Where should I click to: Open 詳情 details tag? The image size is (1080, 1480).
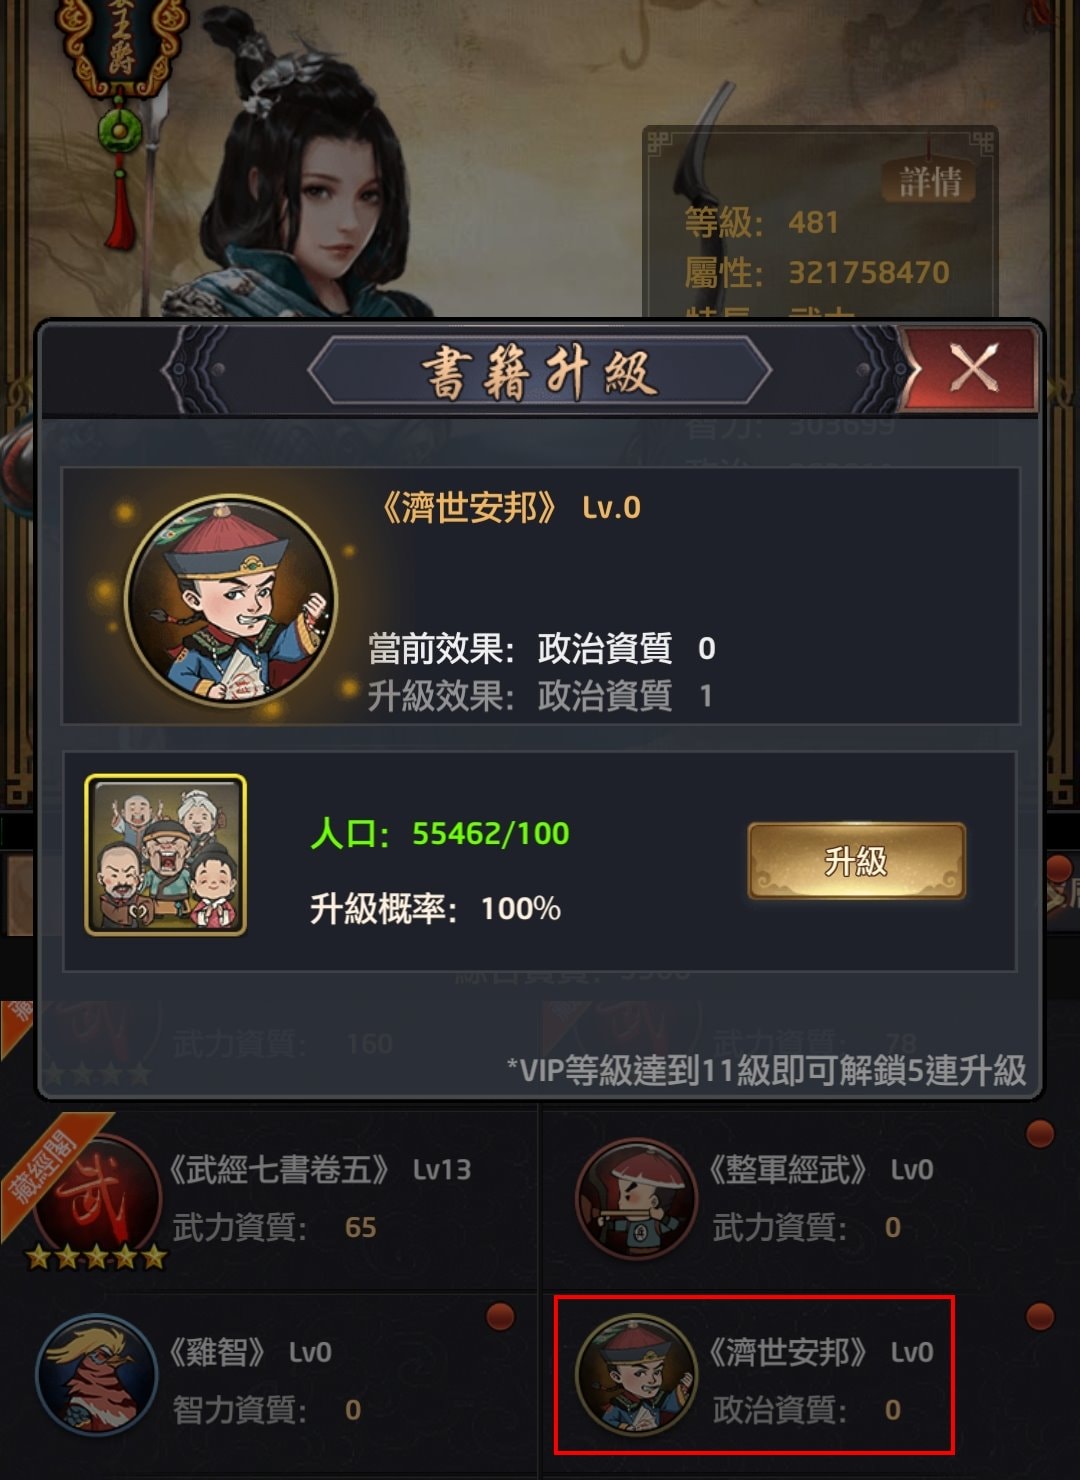click(x=929, y=181)
